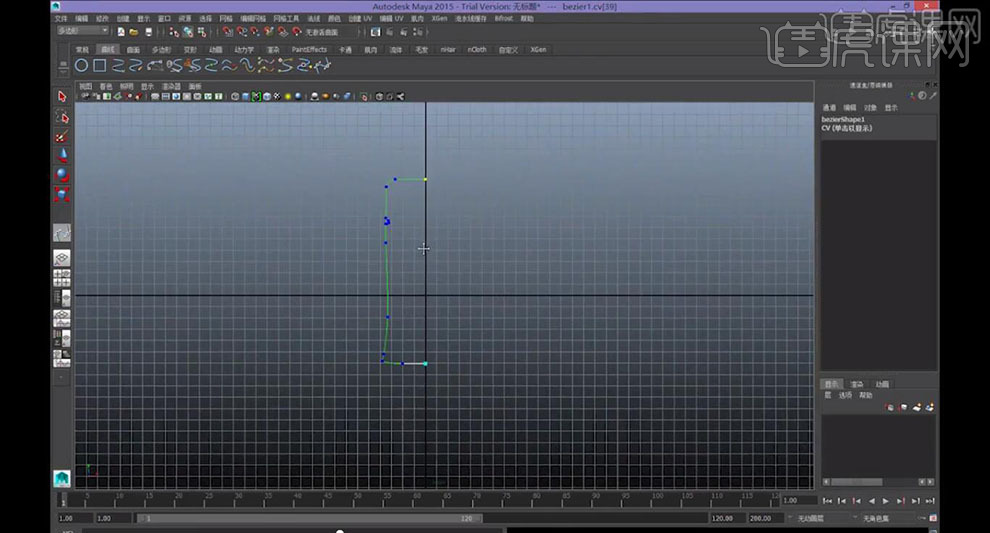The height and width of the screenshot is (533, 990).
Task: Activate the Scale tool cube icon
Action: pyautogui.click(x=62, y=195)
